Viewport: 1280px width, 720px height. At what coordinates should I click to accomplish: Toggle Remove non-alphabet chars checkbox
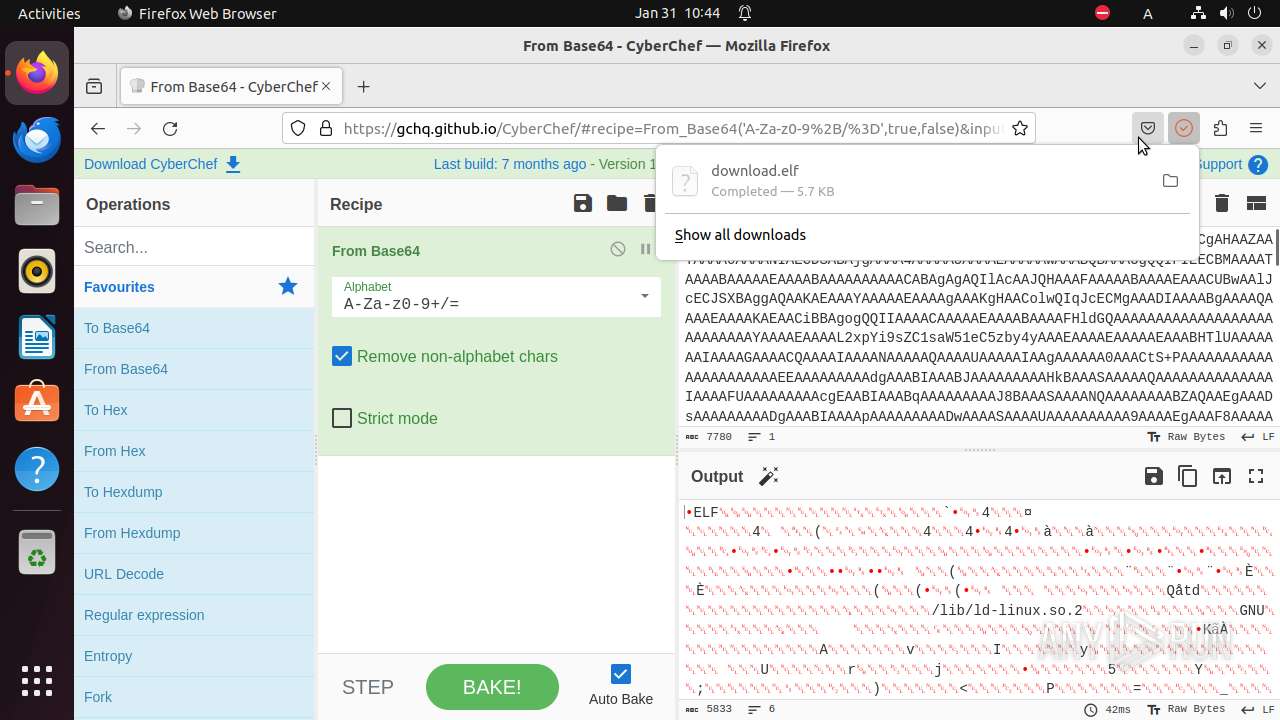click(342, 356)
